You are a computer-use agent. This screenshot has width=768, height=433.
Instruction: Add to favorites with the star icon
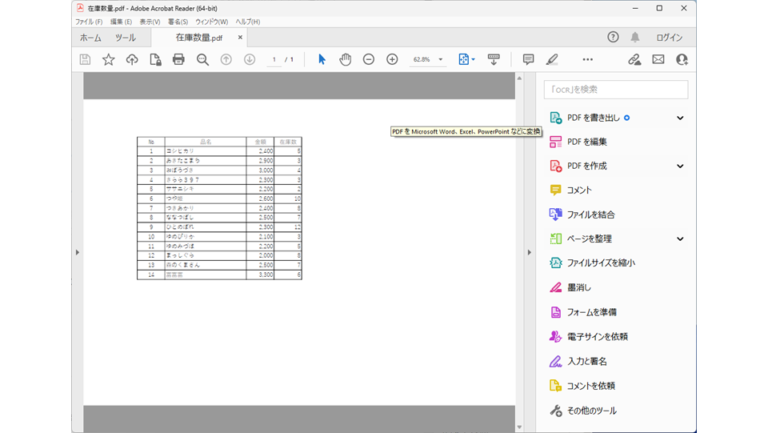108,59
